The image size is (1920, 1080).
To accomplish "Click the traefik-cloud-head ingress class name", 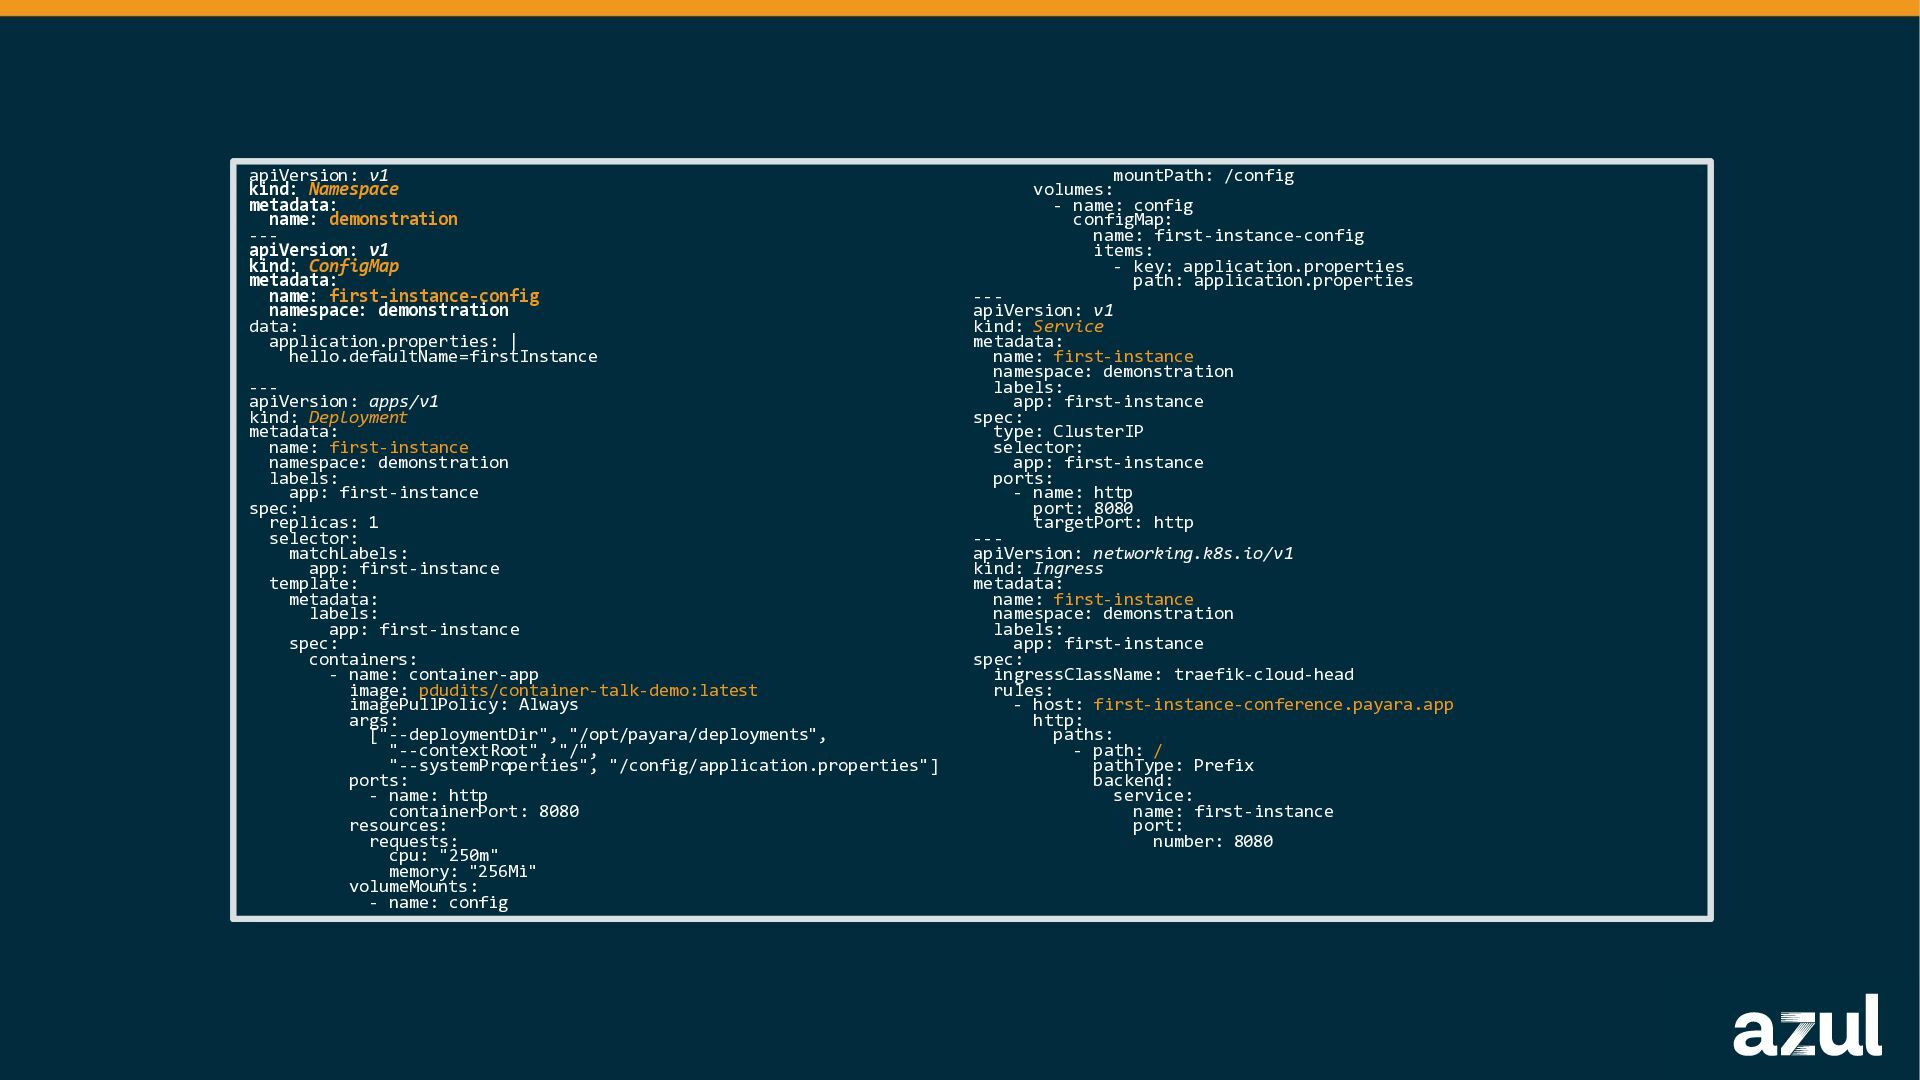I will point(1263,674).
